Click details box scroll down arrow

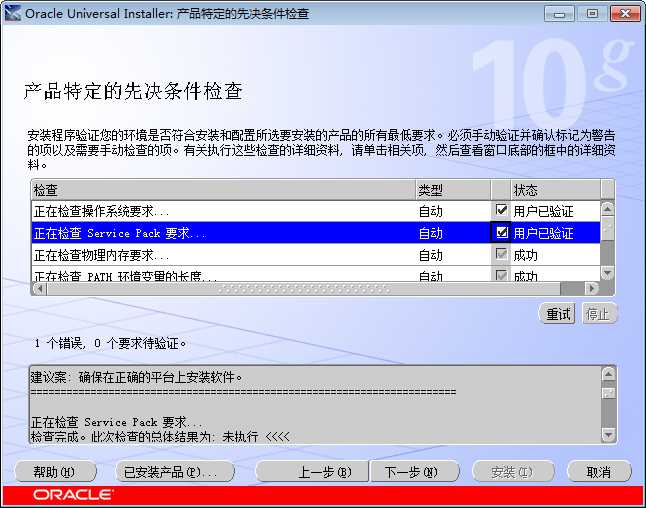coord(609,434)
